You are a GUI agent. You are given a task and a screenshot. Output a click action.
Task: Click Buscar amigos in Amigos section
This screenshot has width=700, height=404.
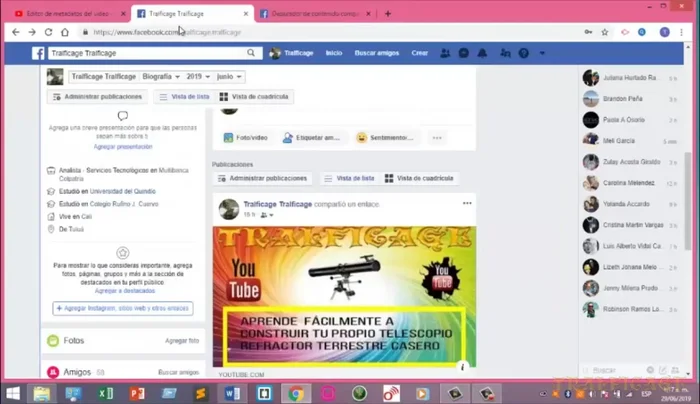point(179,372)
